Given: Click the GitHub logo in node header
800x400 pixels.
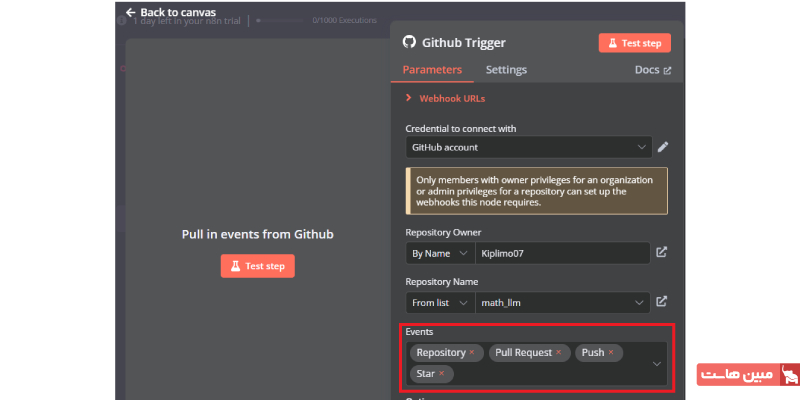Looking at the screenshot, I should tap(409, 42).
